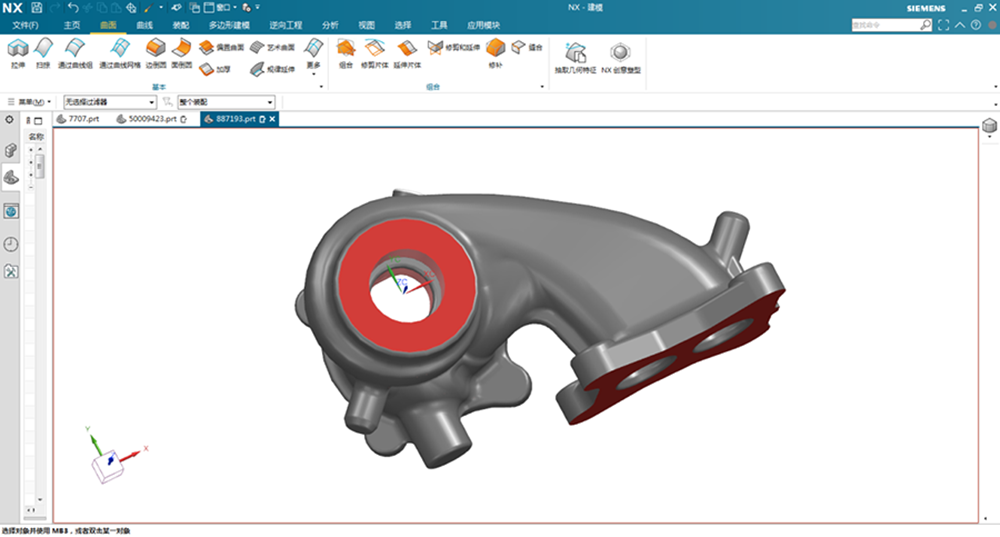Open the 抽取几何特征 command
This screenshot has height=537, width=1000.
[575, 56]
